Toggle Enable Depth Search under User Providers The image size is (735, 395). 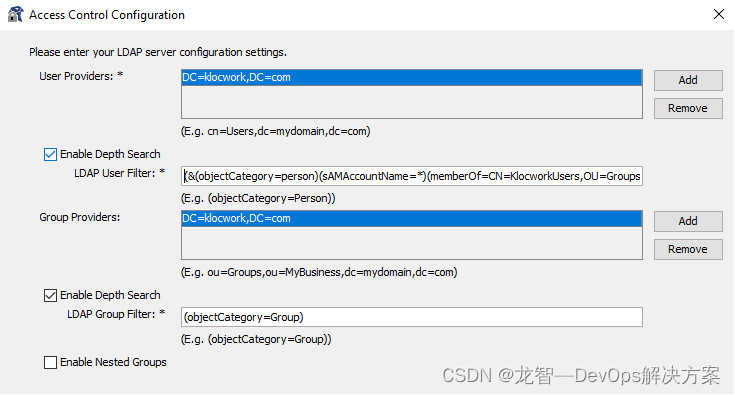(50, 154)
